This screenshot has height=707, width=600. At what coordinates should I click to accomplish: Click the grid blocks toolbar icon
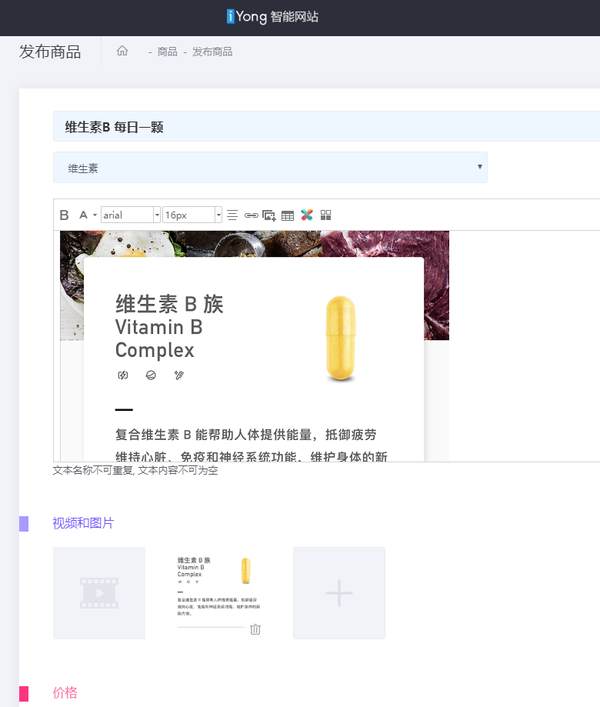point(326,215)
